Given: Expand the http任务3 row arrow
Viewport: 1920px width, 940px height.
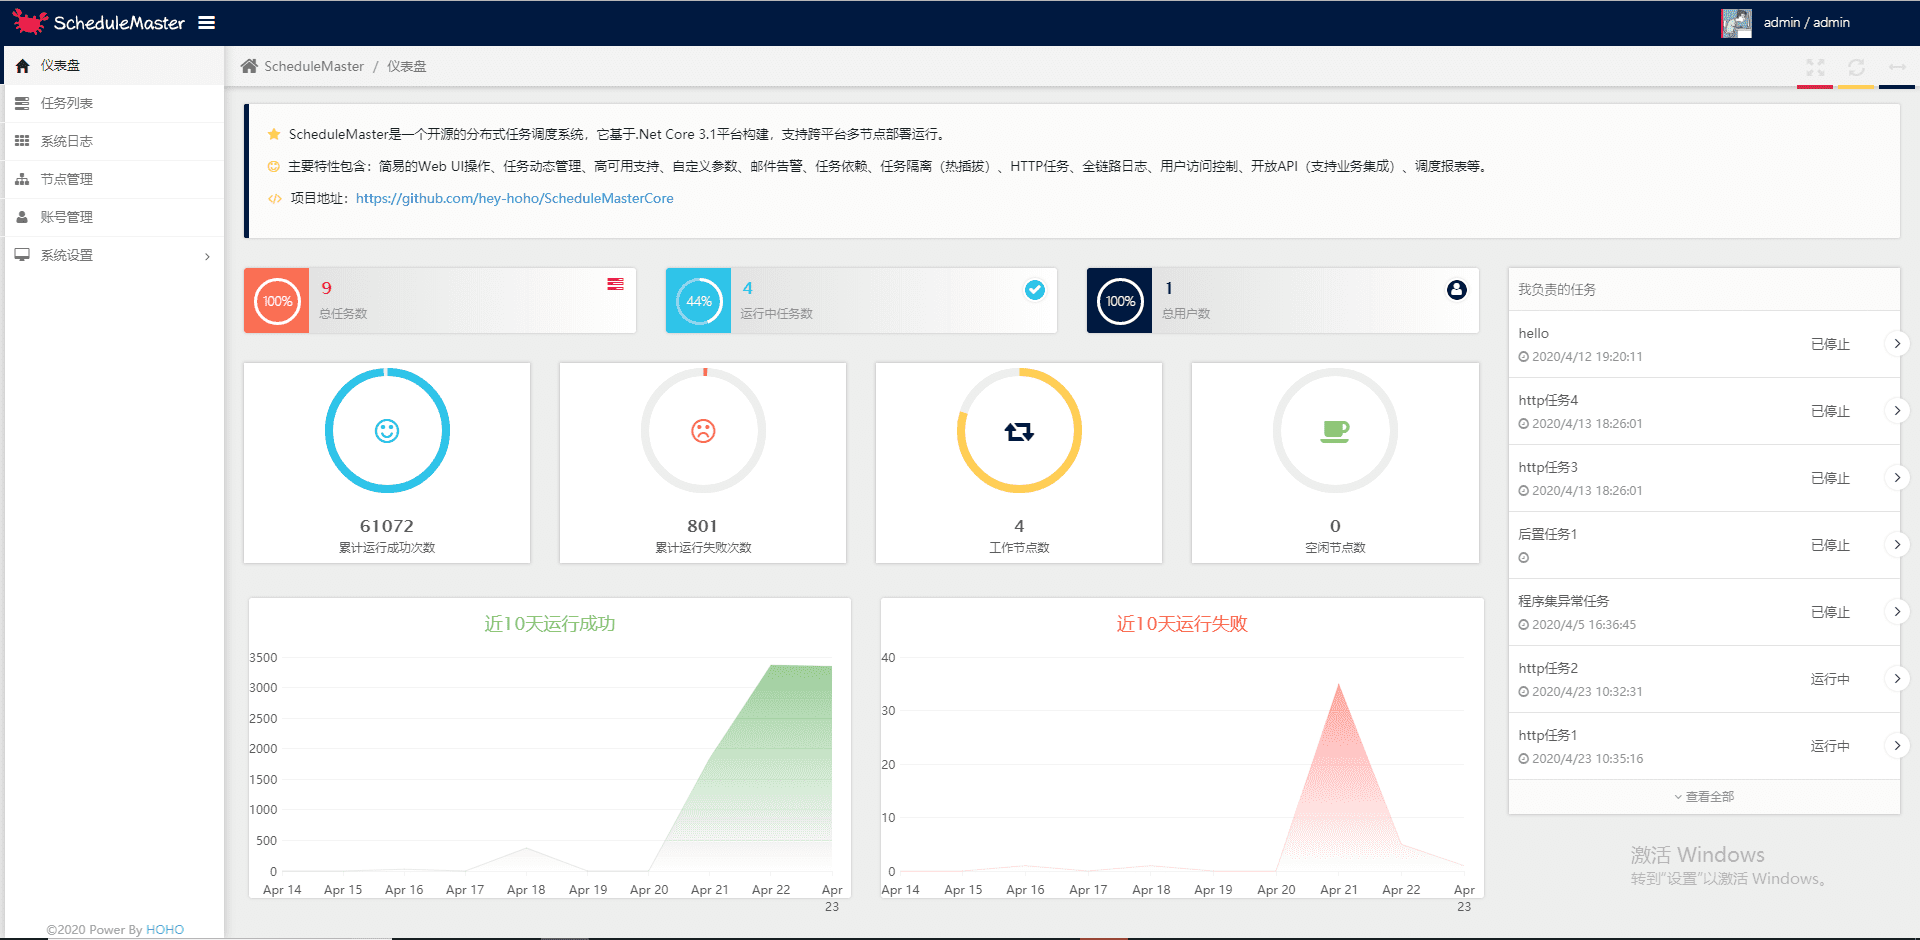Looking at the screenshot, I should (1897, 478).
